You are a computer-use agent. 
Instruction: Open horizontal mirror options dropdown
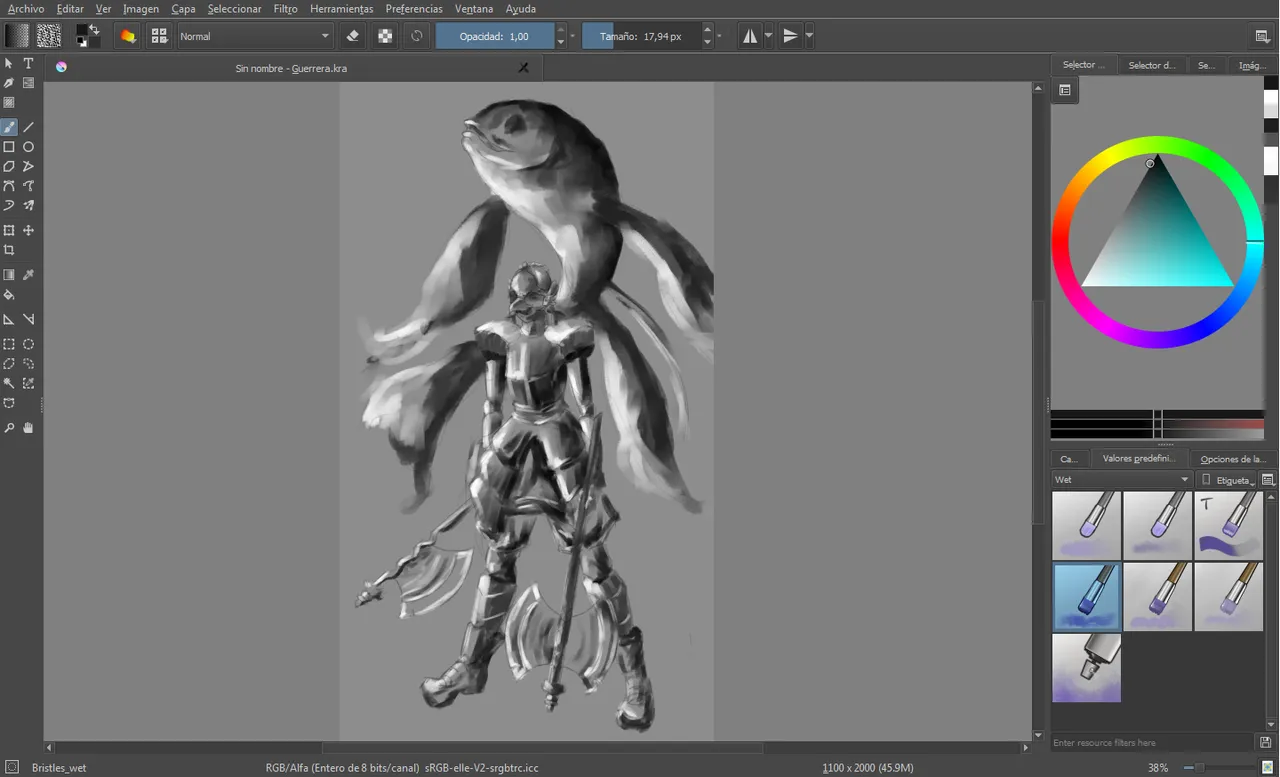tap(768, 36)
